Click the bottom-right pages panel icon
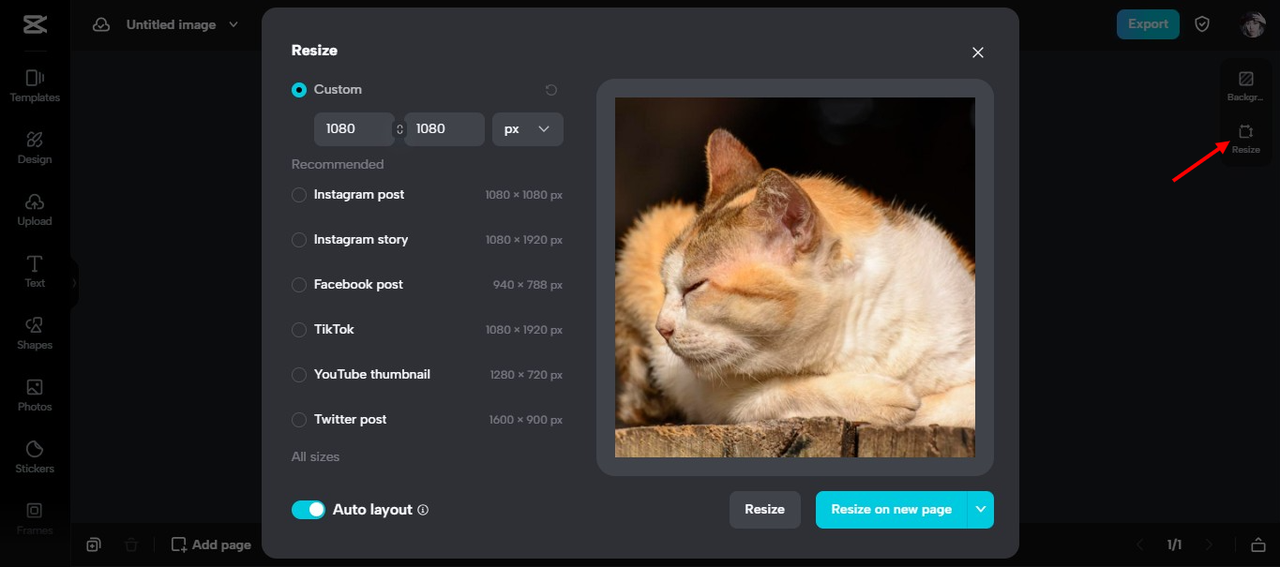1280x567 pixels. tap(1258, 545)
